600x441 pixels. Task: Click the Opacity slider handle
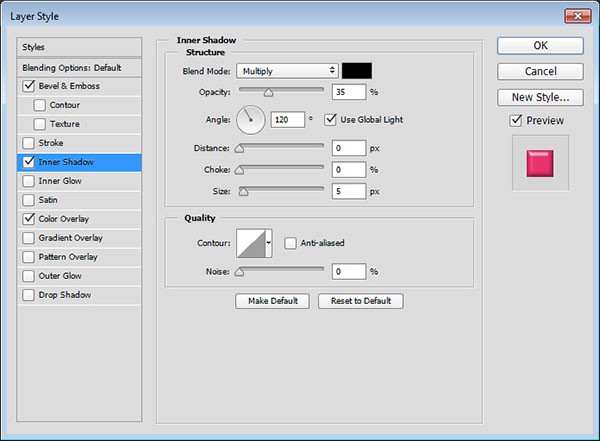269,93
